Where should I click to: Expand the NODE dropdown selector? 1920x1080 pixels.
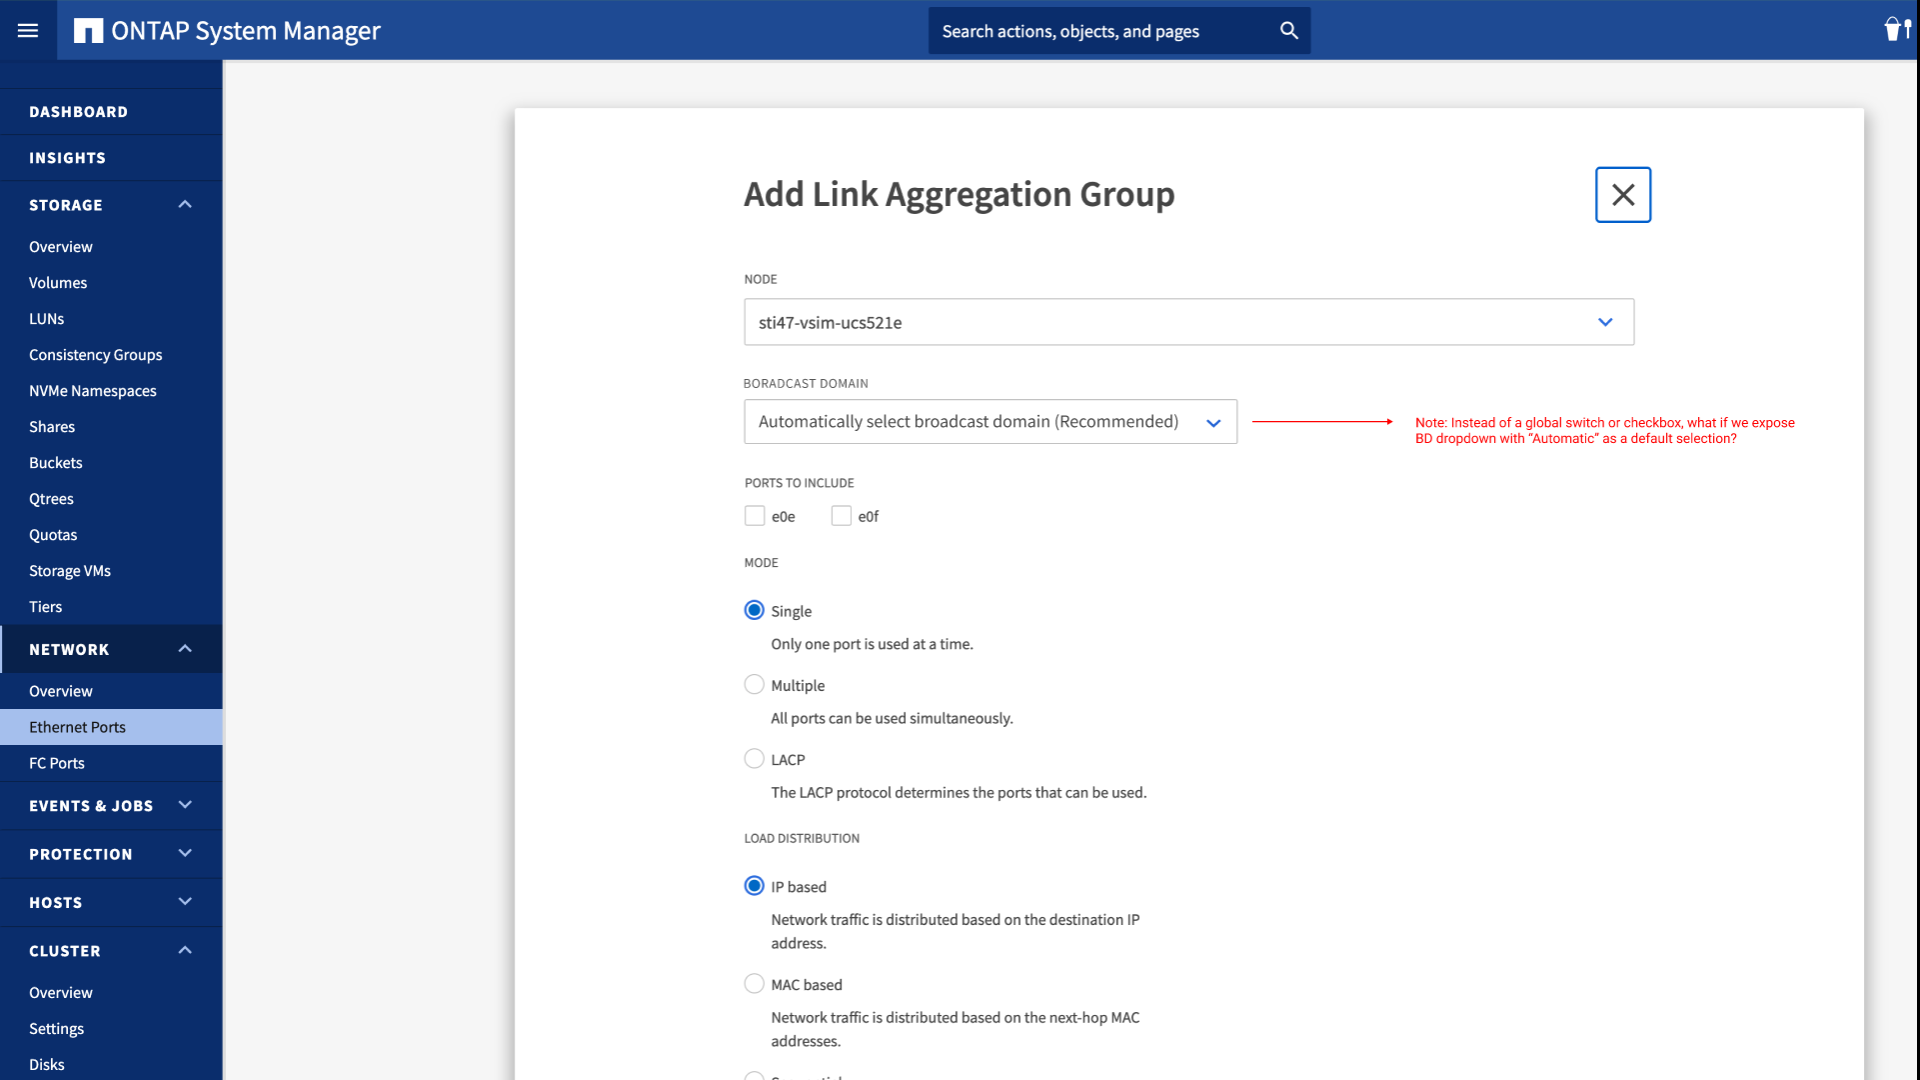1605,322
